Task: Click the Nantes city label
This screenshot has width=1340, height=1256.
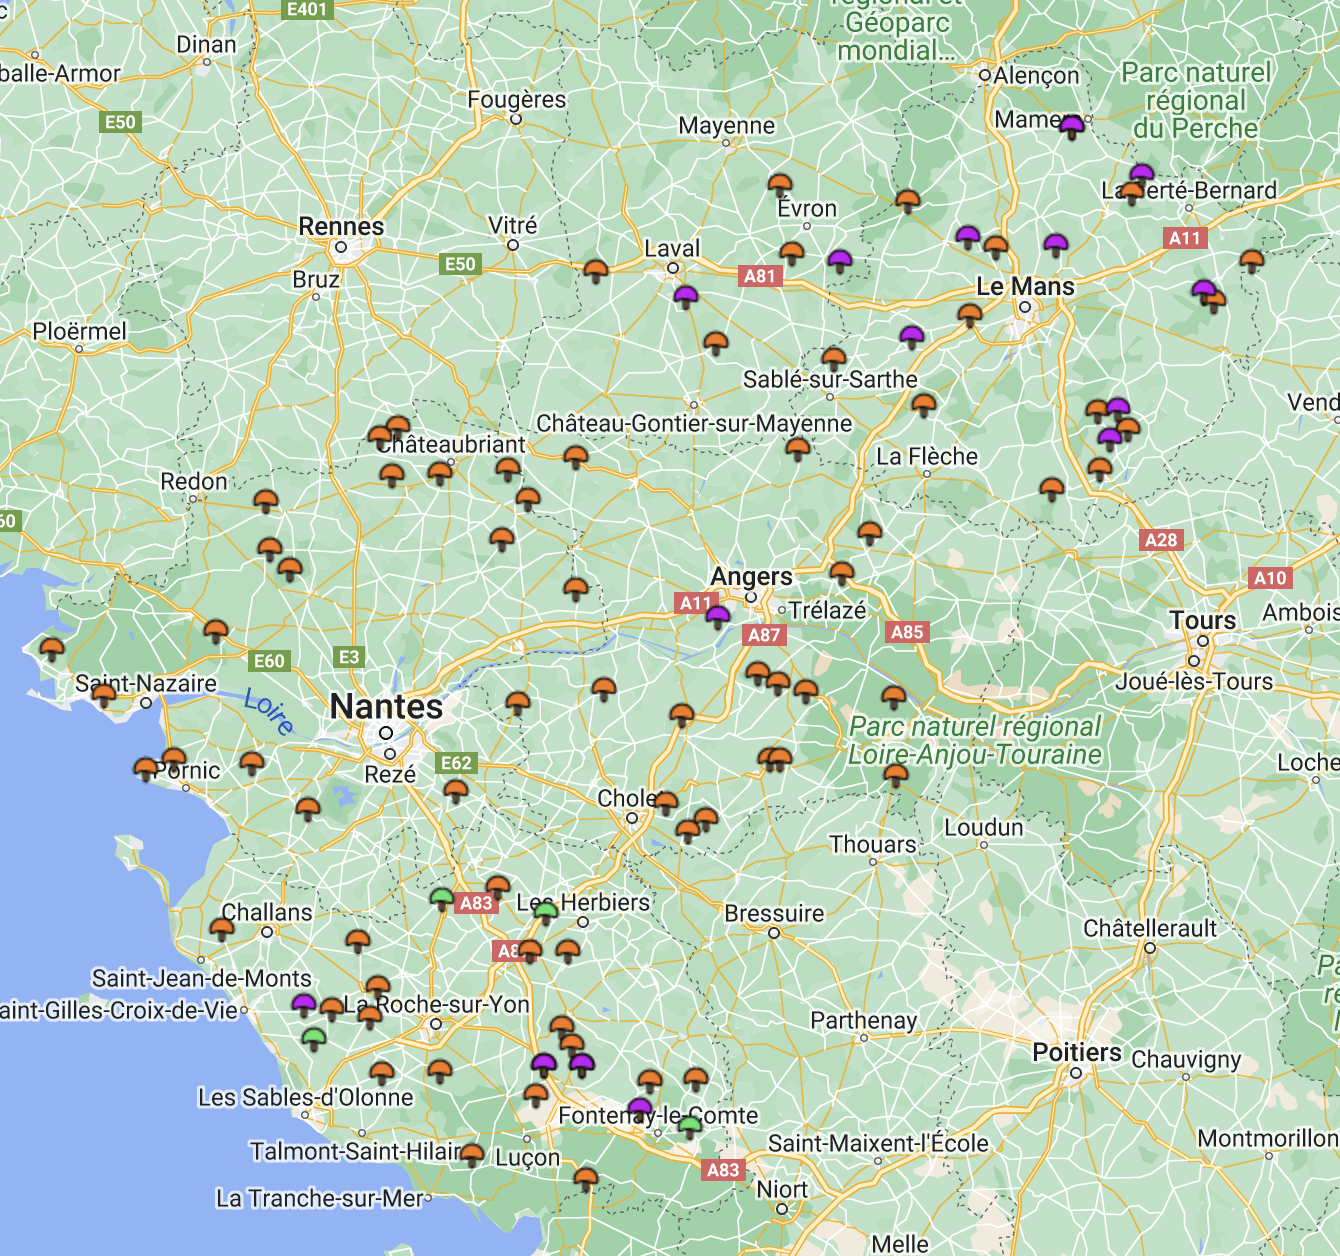Action: pyautogui.click(x=386, y=707)
